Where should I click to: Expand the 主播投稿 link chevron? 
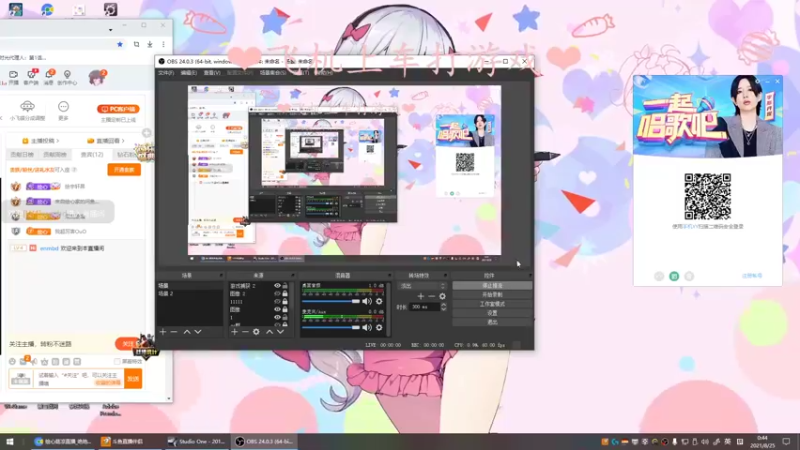point(58,141)
